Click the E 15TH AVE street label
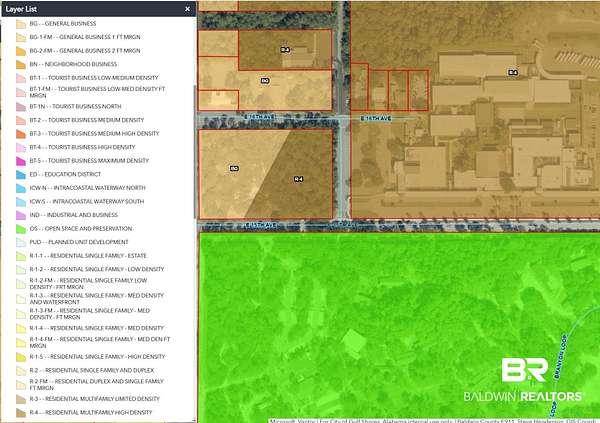The height and width of the screenshot is (423, 600). coord(261,225)
